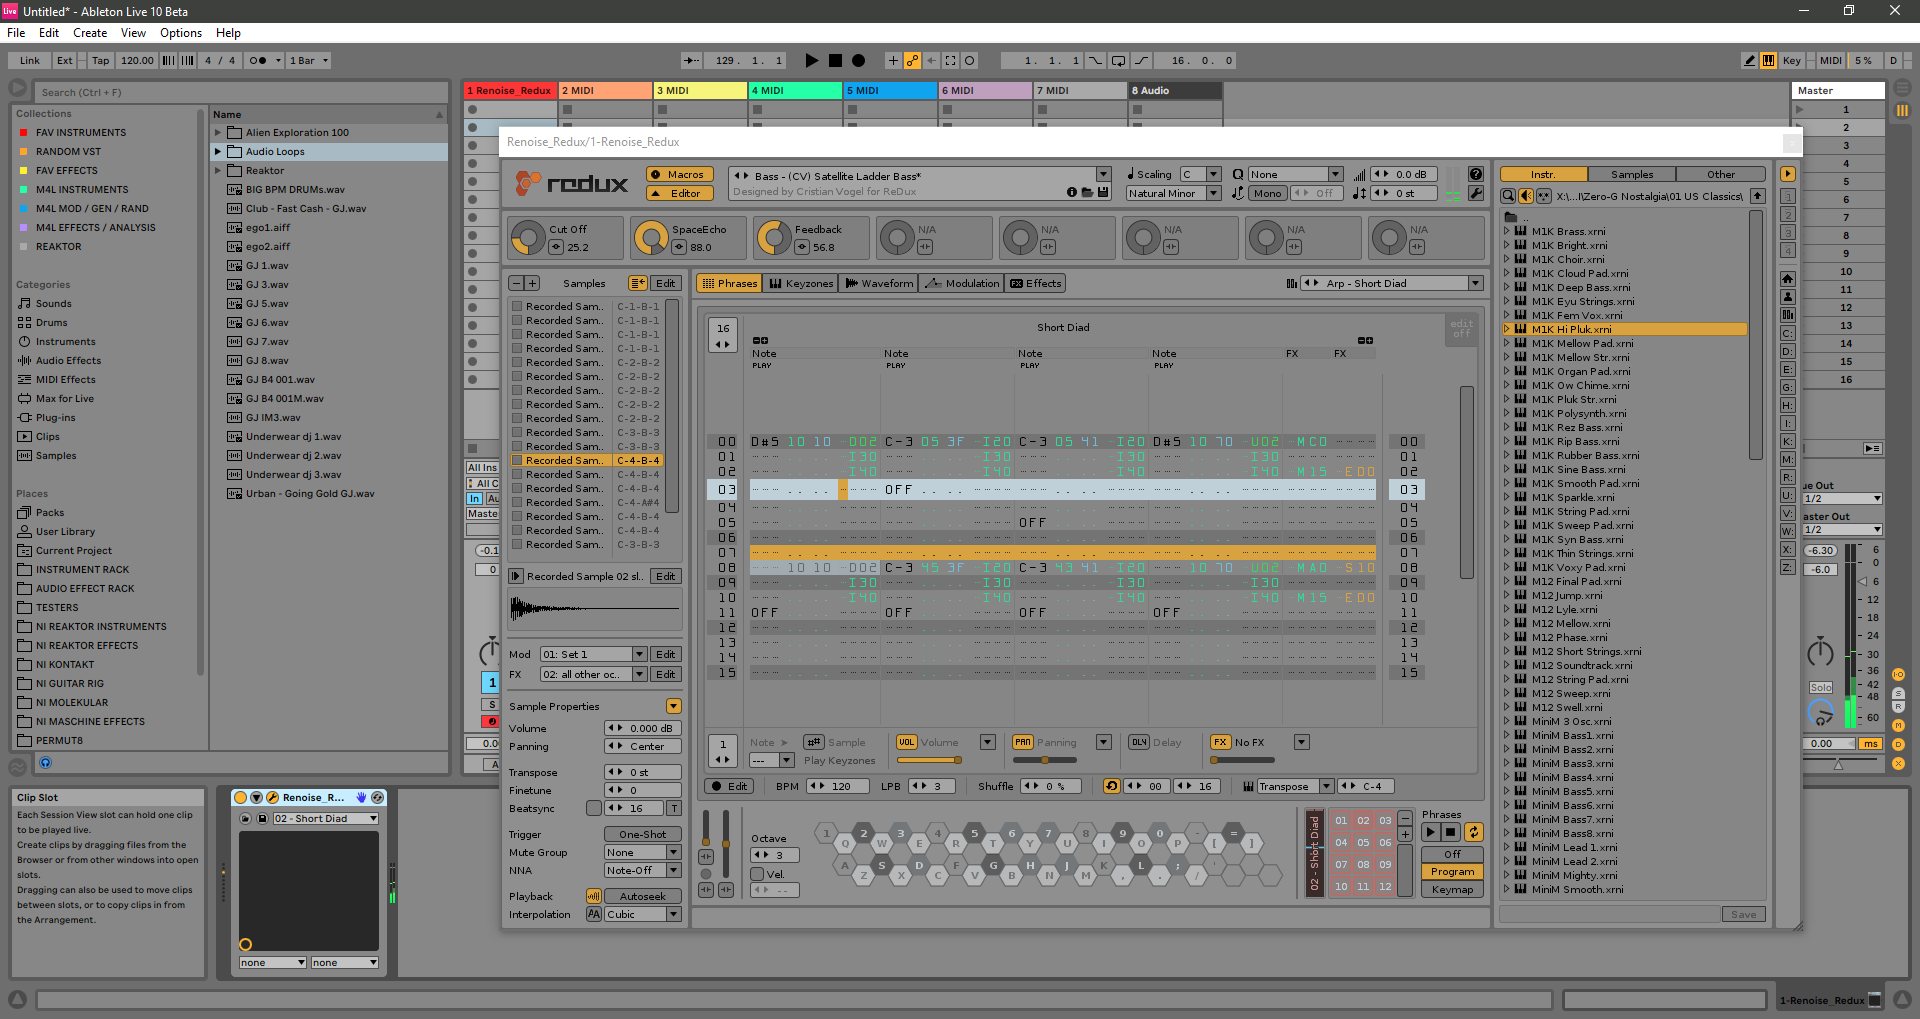Open Redux settings wrench icon
This screenshot has width=1920, height=1019.
(x=1475, y=193)
